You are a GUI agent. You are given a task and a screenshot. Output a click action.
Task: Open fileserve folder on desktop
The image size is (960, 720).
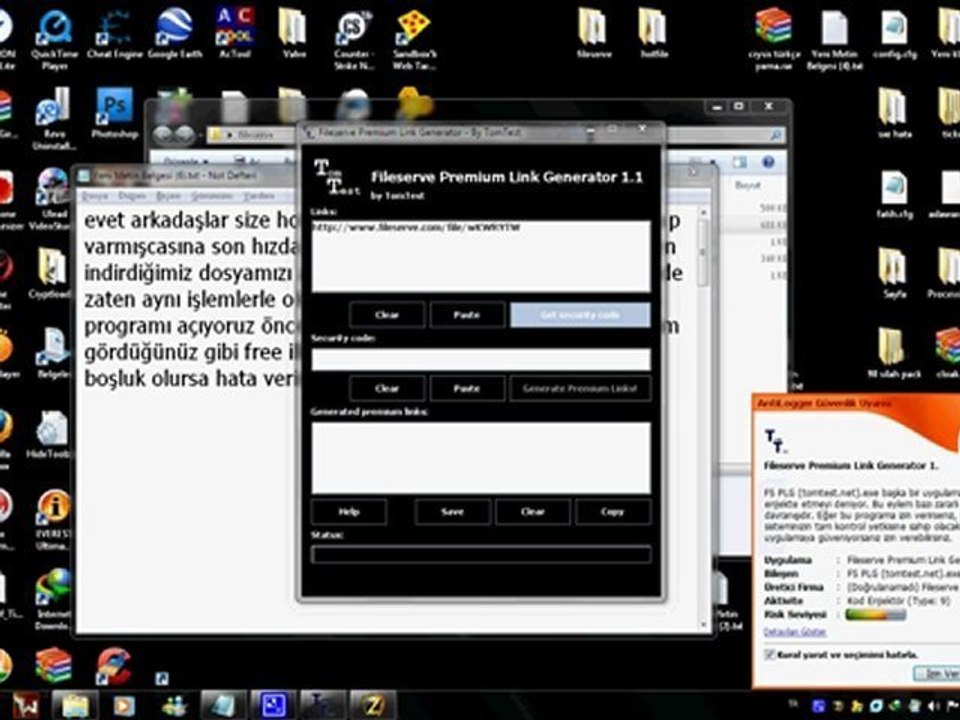pos(593,34)
